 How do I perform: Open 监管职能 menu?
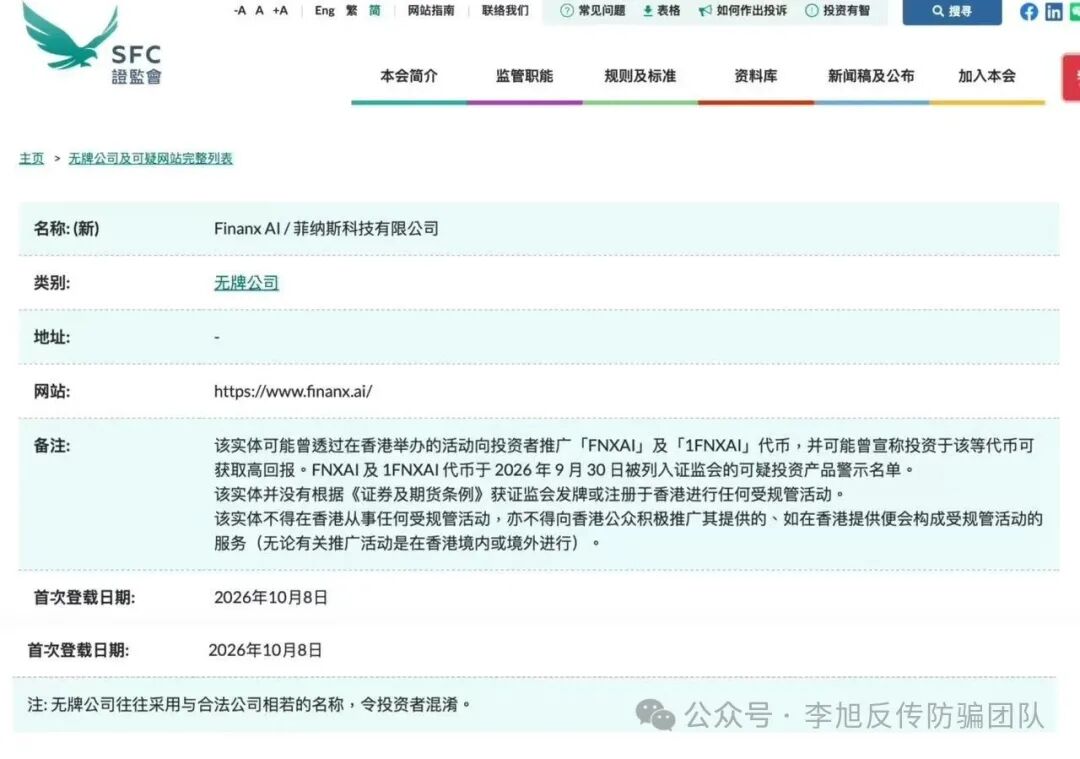525,76
